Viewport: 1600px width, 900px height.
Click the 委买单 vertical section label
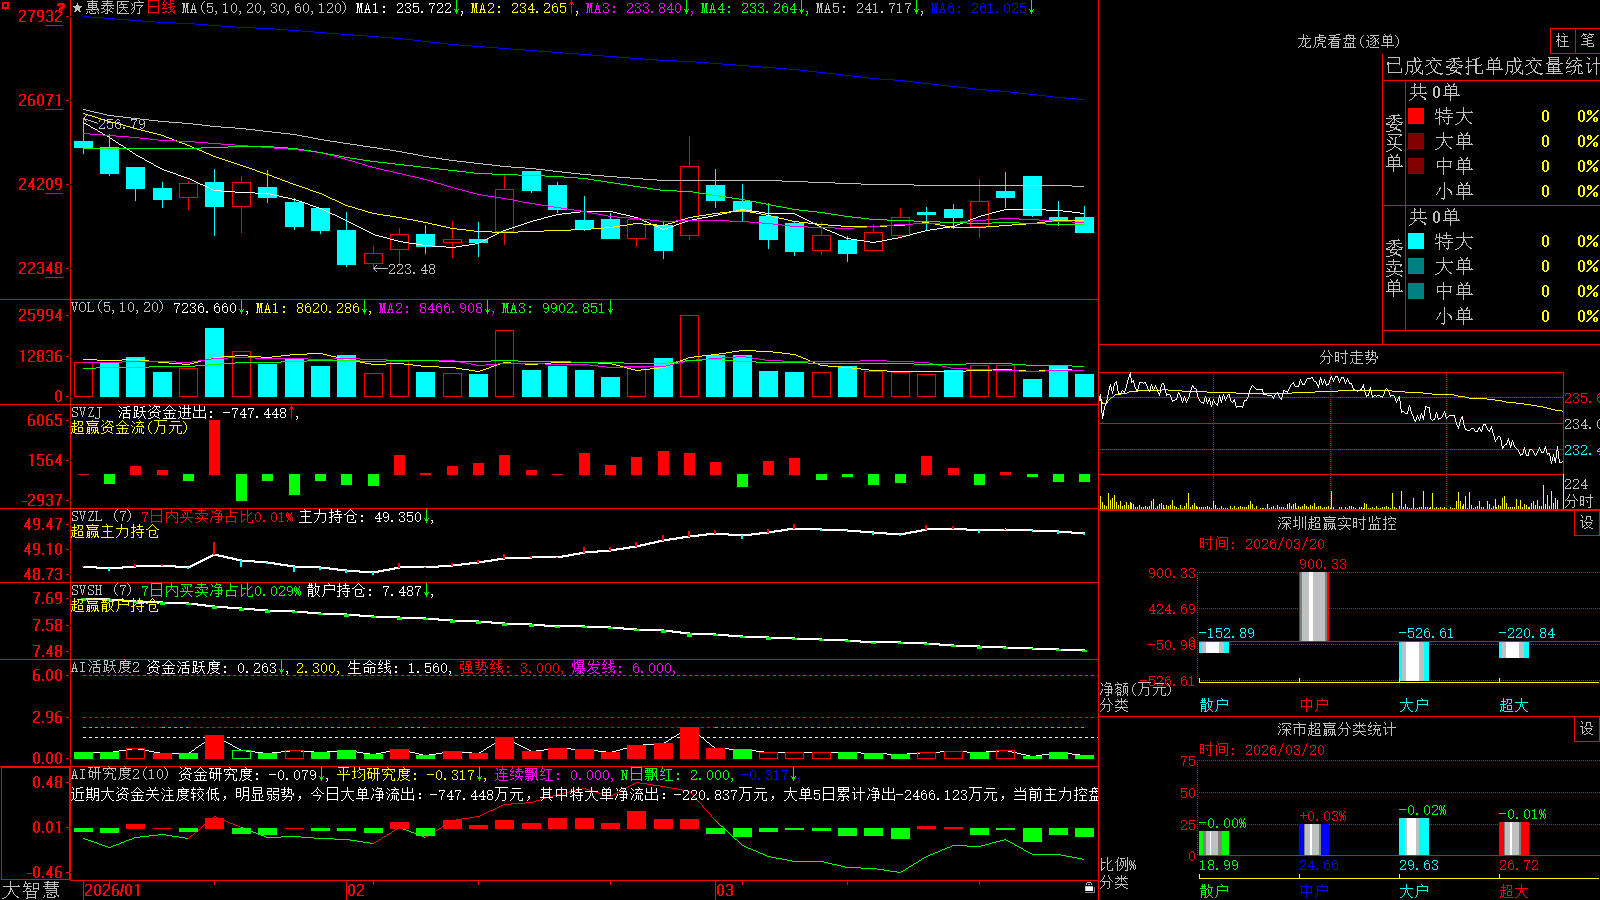(x=1394, y=143)
